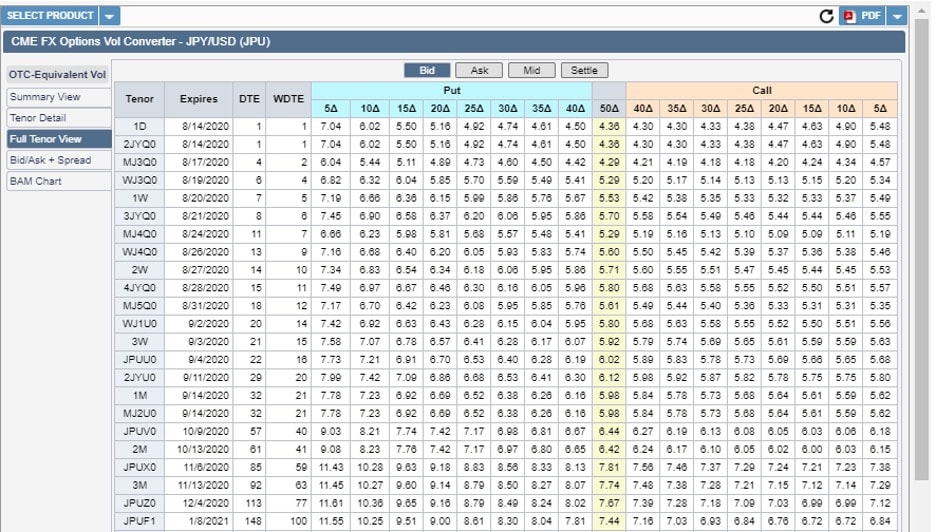
Task: Open the BAM Chart tab
Action: coord(56,181)
